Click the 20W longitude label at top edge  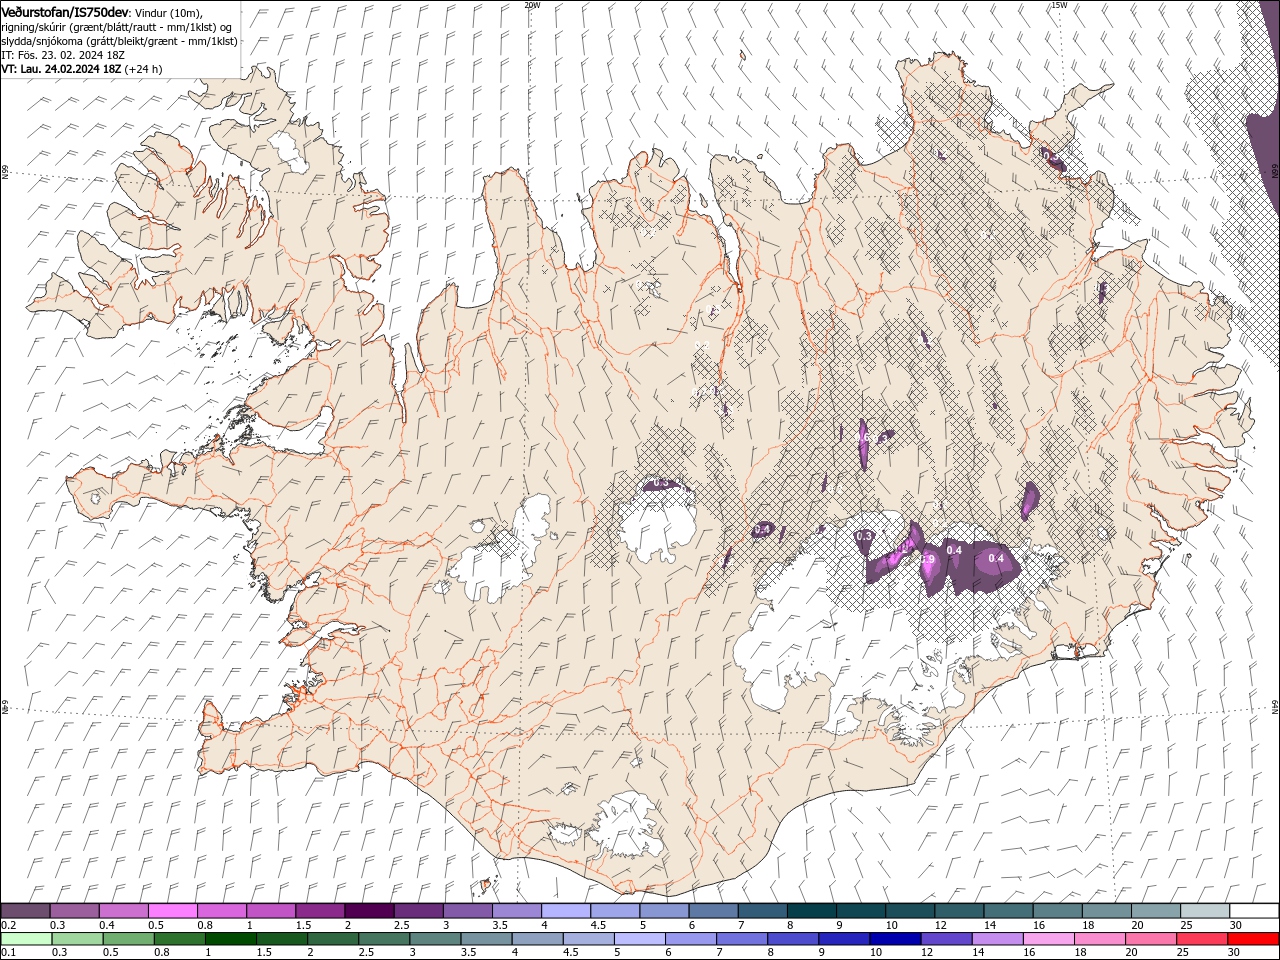pyautogui.click(x=532, y=5)
